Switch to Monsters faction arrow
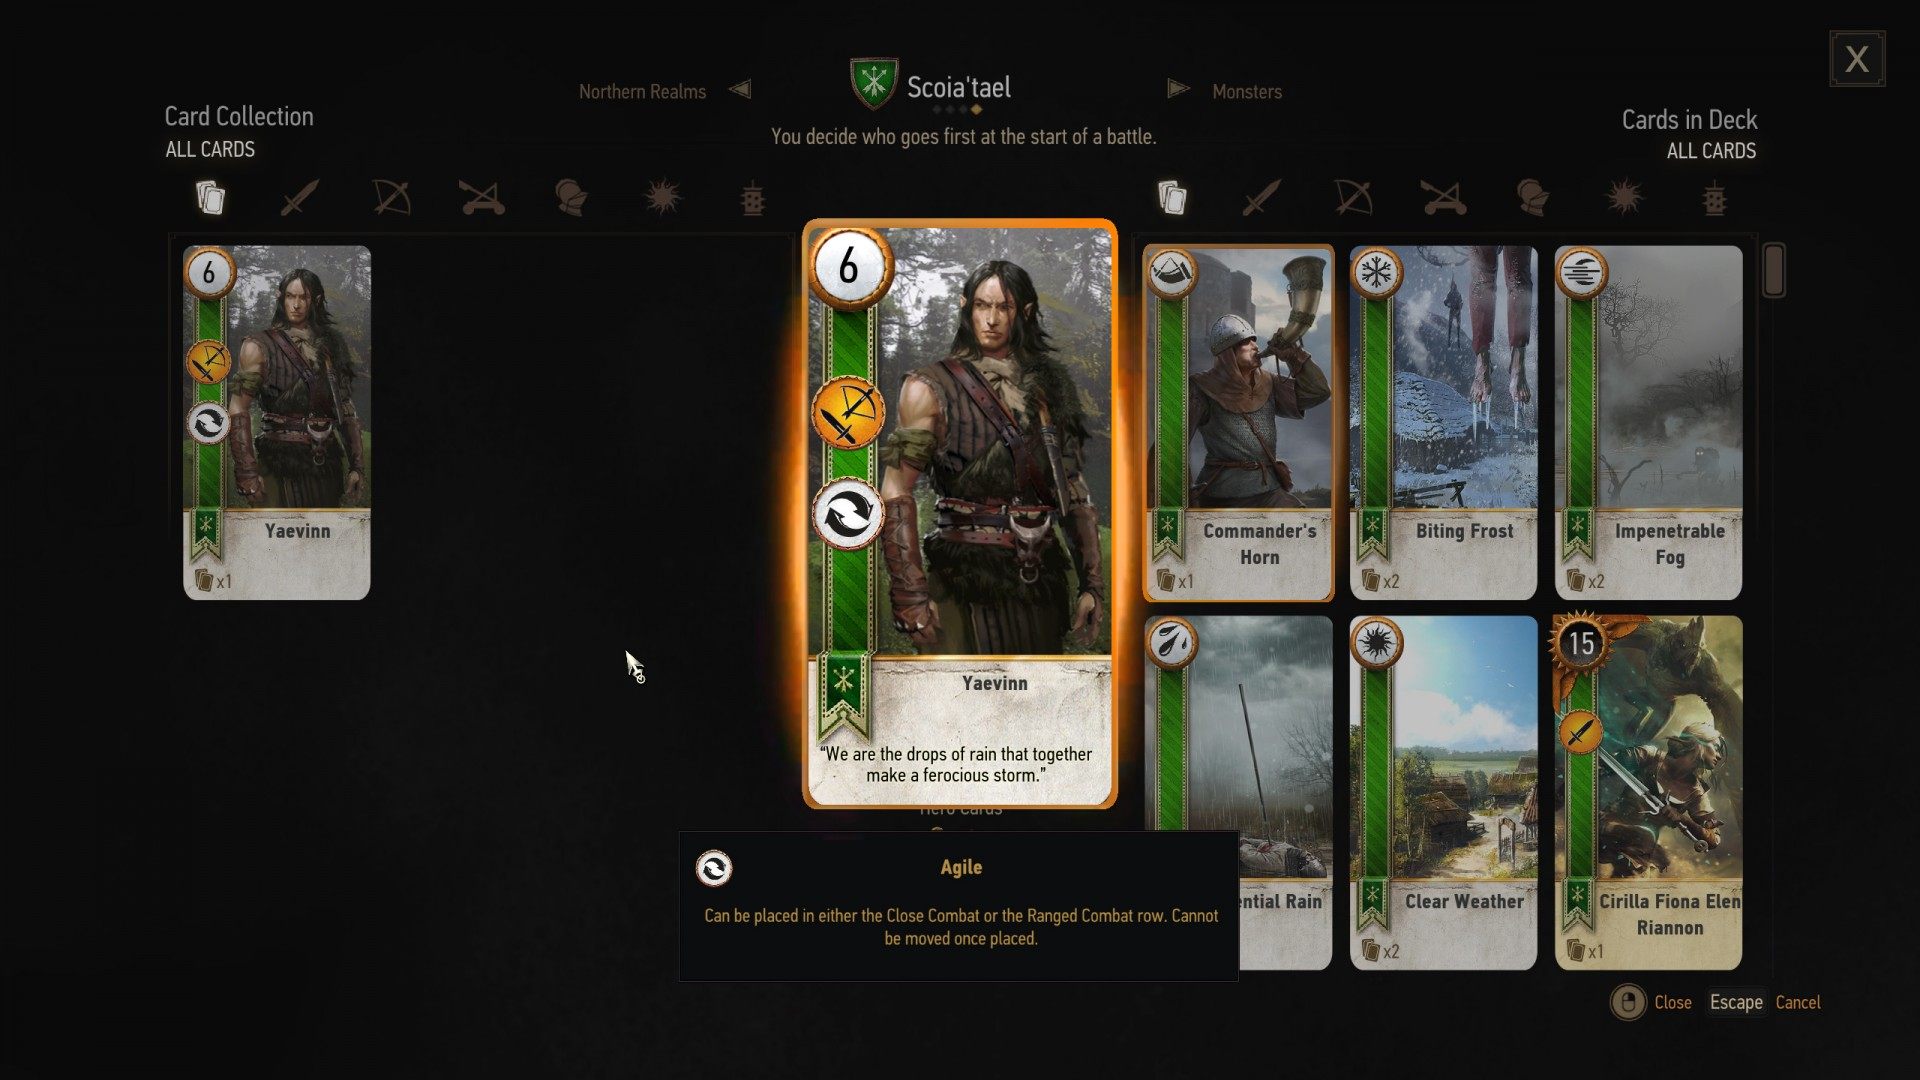The image size is (1920, 1080). 1178,89
